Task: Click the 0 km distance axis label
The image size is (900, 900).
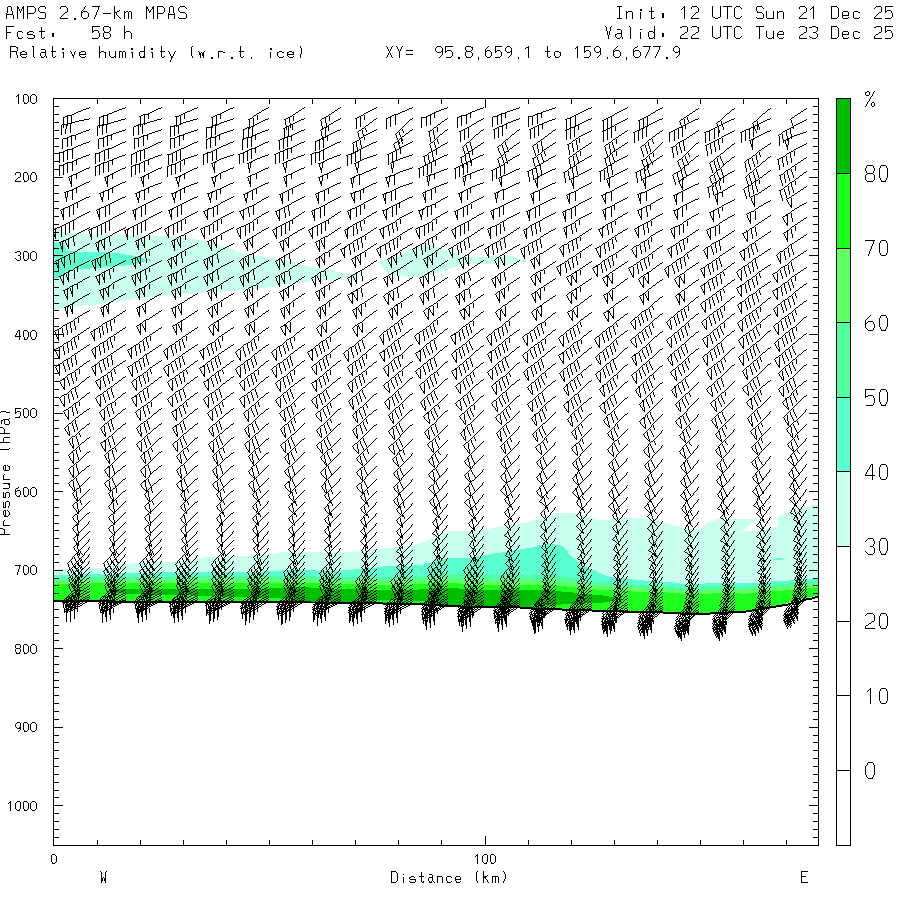Action: coord(54,859)
